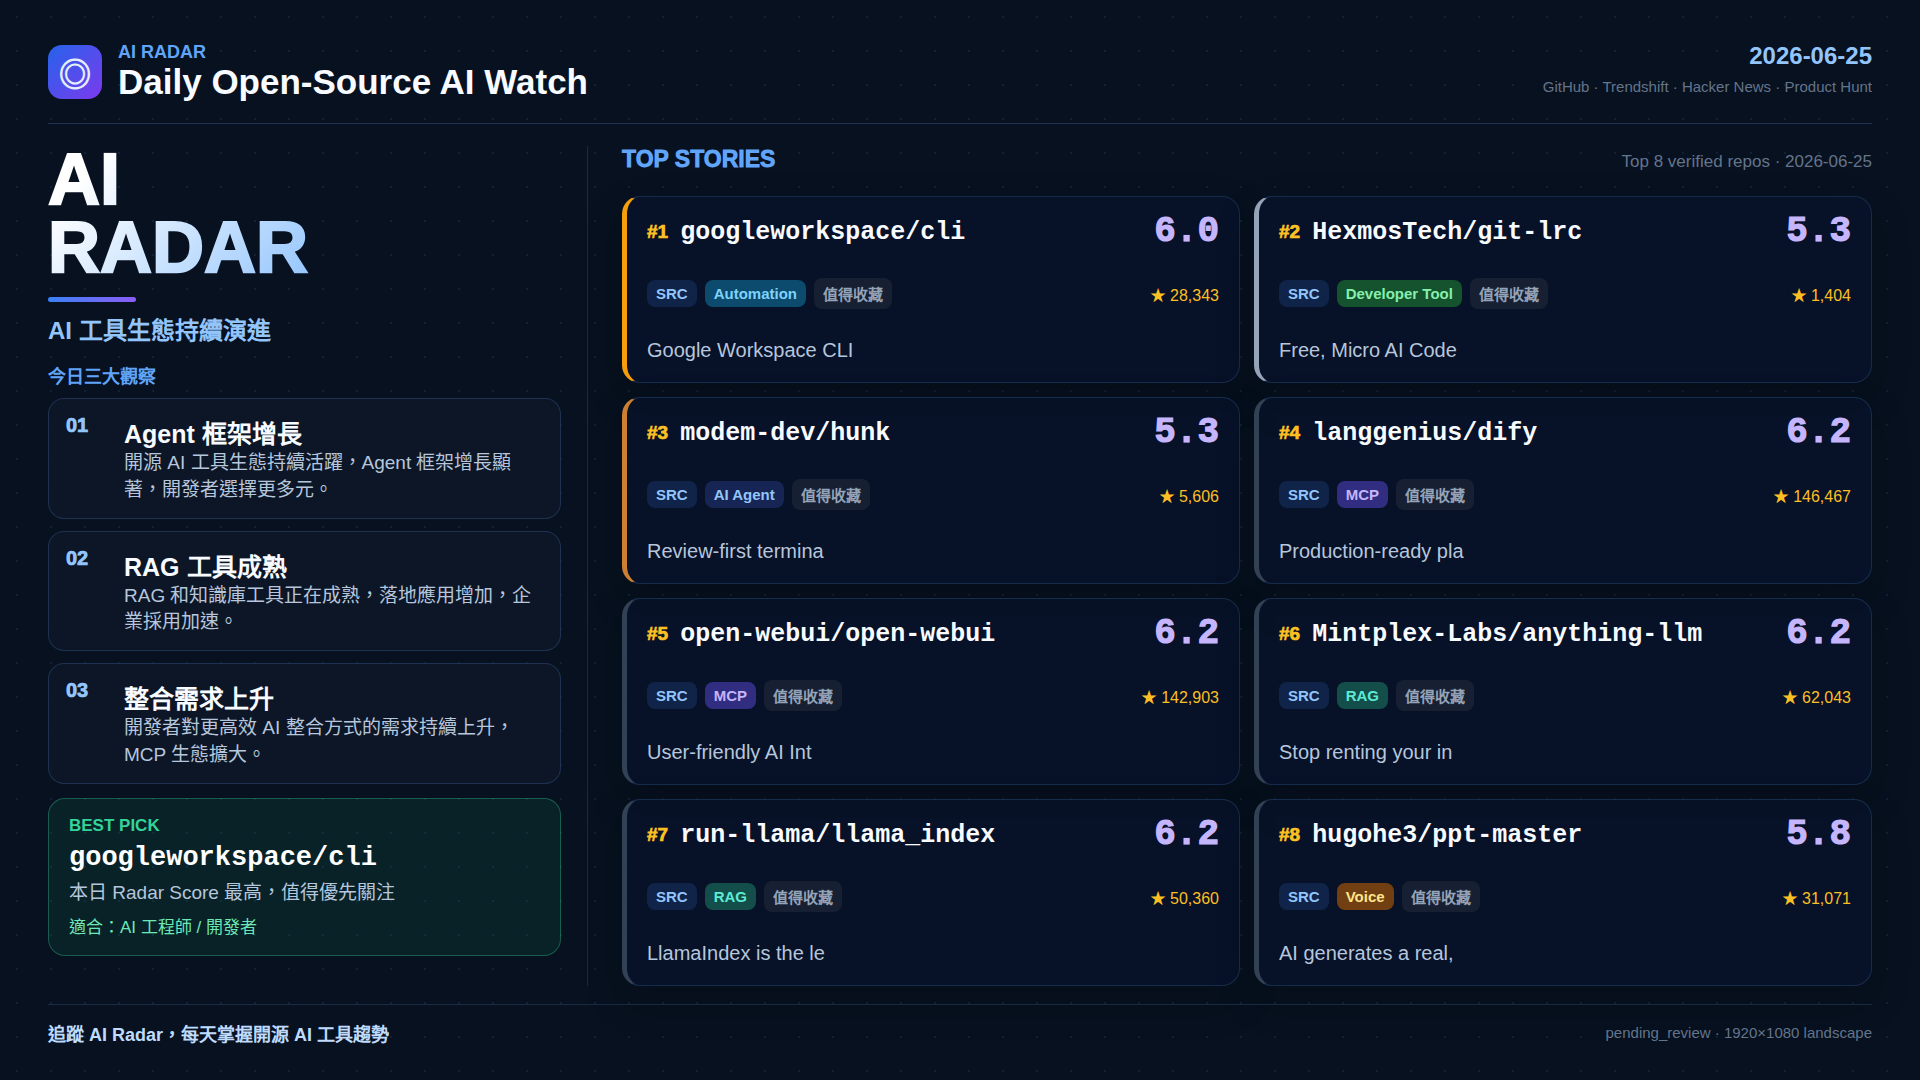
Task: Select the MCP tag on langgenius/dify card
Action: pos(1362,495)
